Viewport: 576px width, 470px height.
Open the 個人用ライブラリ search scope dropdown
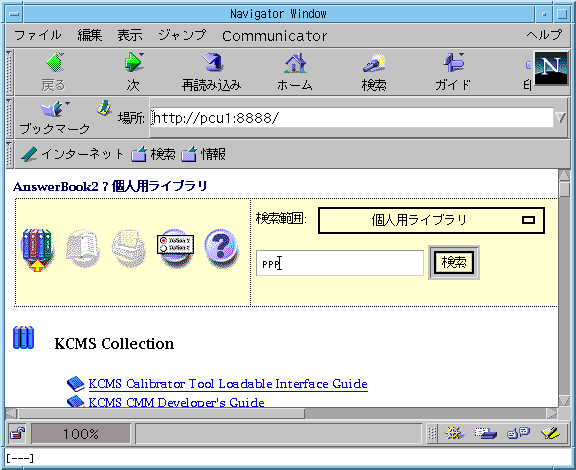click(431, 220)
